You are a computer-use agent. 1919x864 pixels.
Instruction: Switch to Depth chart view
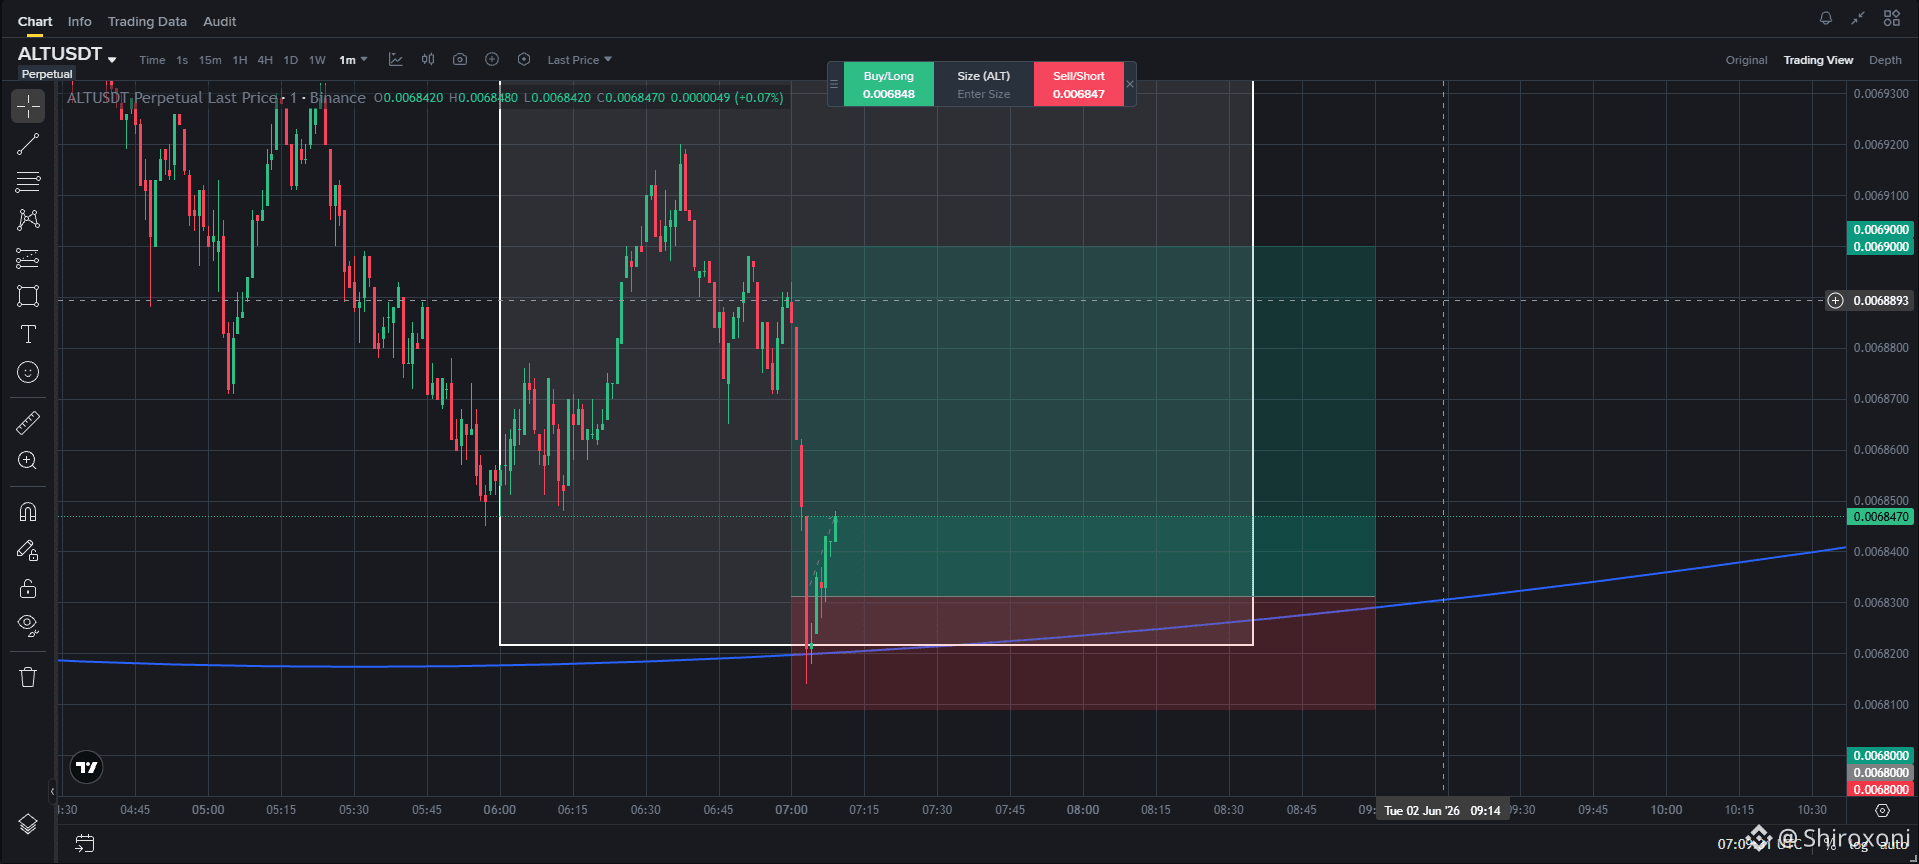pos(1885,60)
